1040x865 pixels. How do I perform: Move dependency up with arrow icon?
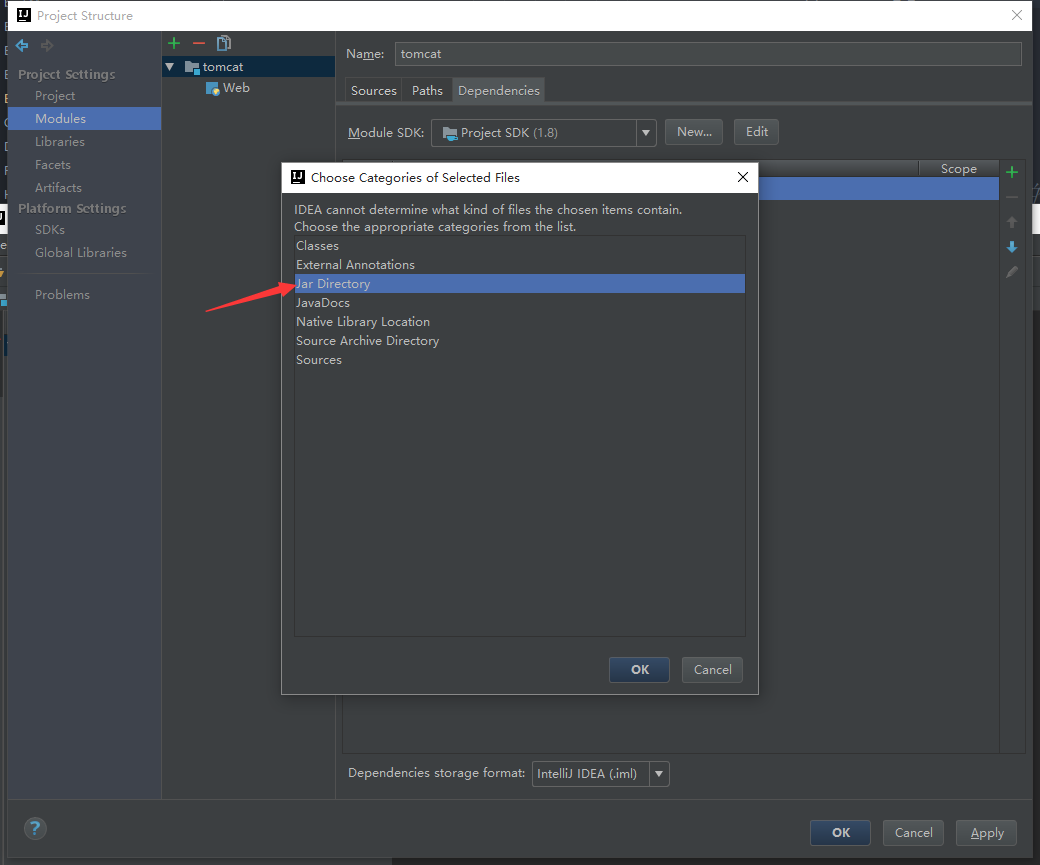click(1011, 222)
